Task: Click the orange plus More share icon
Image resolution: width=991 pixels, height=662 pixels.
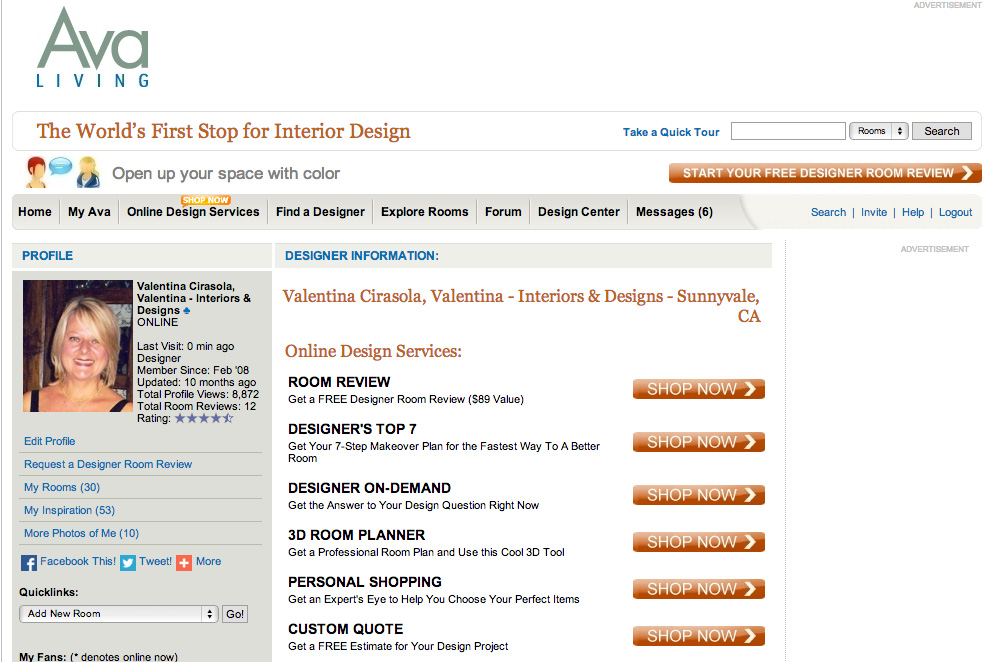Action: pos(184,563)
